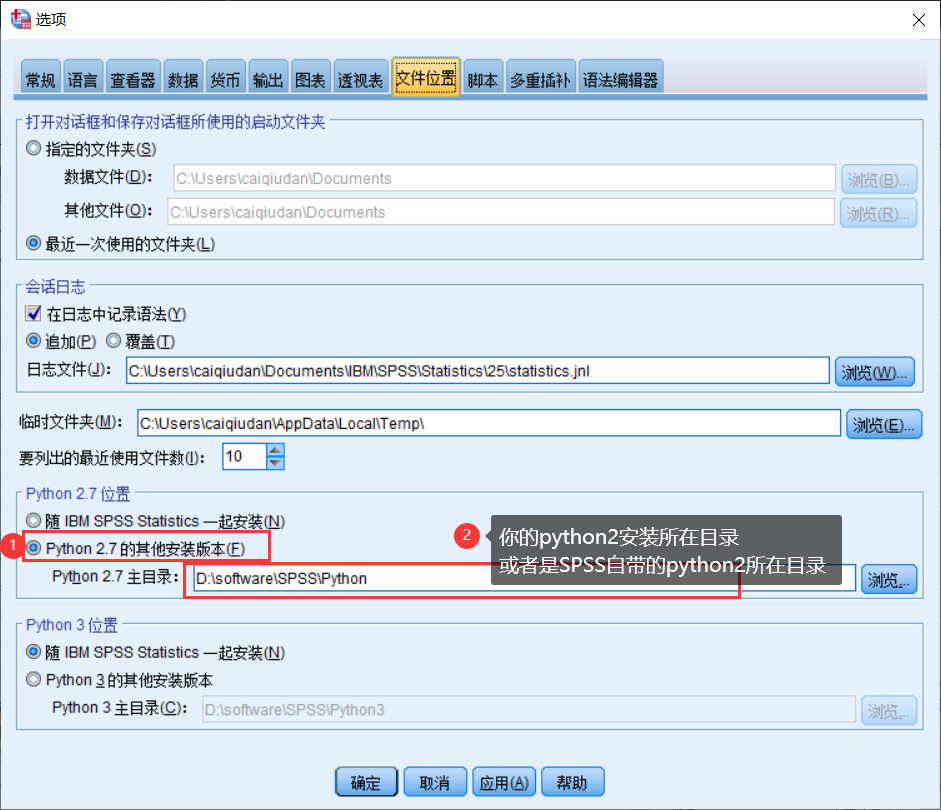
Task: Click 浏览(W) next to journal file
Action: (875, 371)
